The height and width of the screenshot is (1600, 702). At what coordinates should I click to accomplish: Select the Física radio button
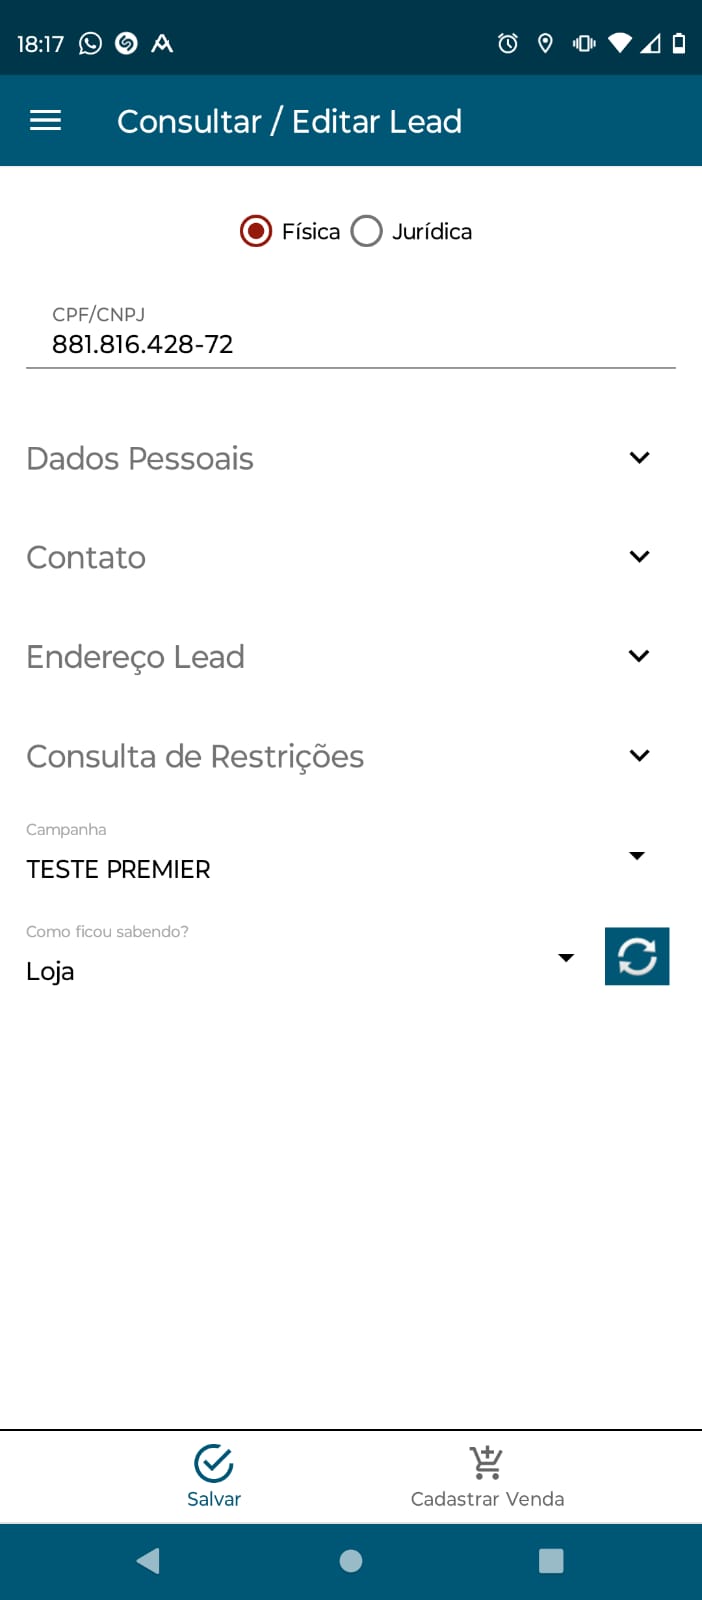click(256, 231)
